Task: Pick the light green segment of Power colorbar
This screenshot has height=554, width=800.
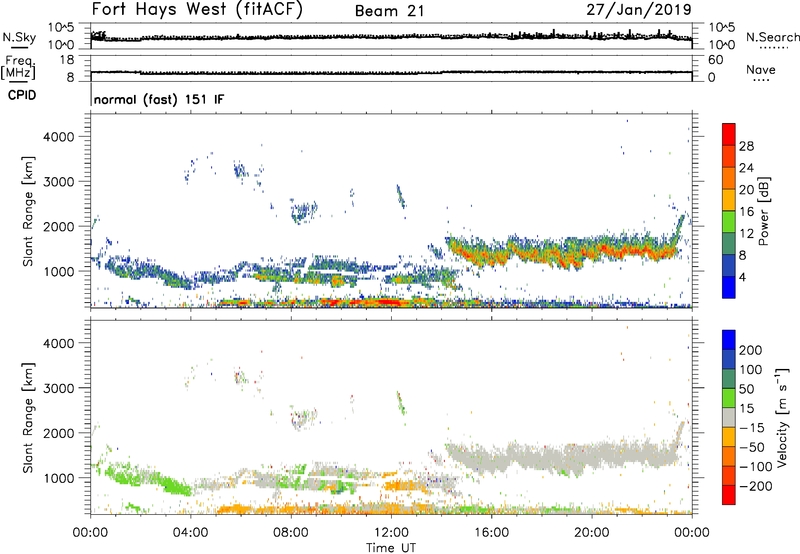Action: pos(729,221)
